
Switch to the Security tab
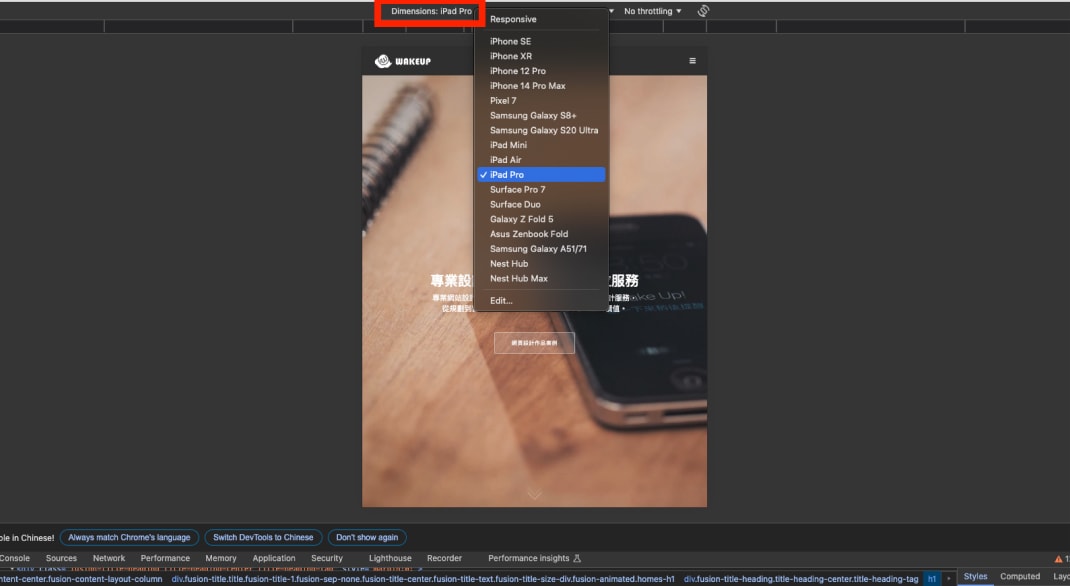pos(327,558)
